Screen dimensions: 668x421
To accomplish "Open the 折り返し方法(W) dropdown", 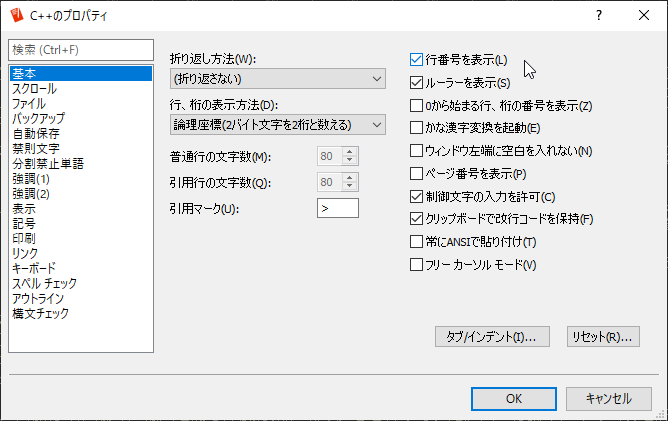I will point(278,79).
